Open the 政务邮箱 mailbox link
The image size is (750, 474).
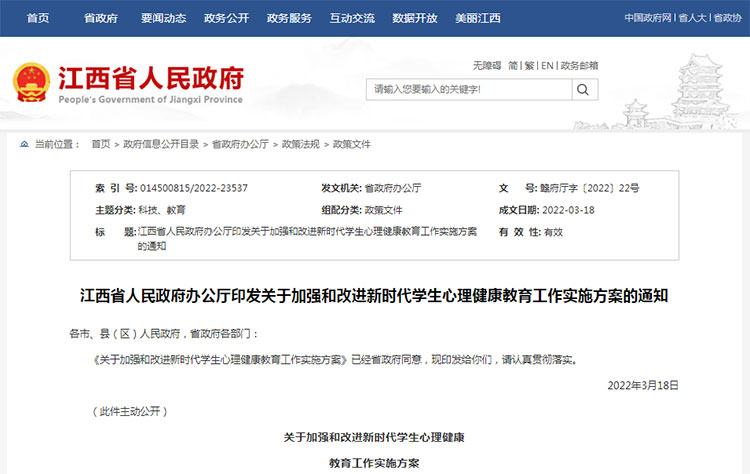click(x=579, y=65)
